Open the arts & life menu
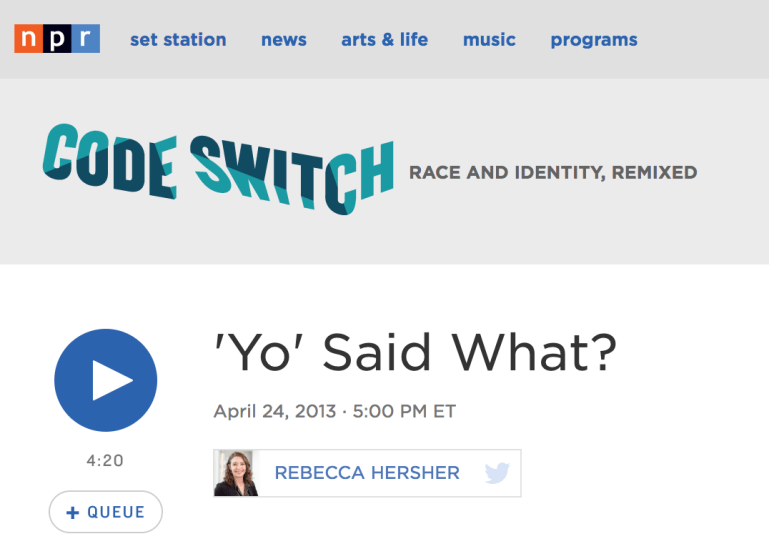The image size is (769, 549). [x=384, y=40]
